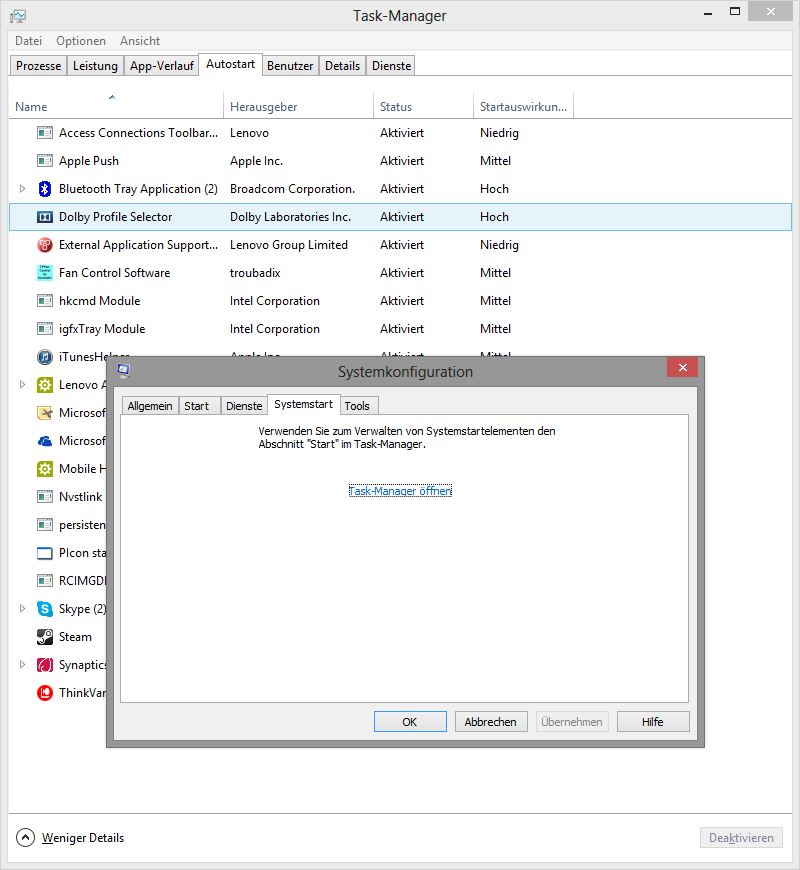800x870 pixels.
Task: Open the Dienste tab in Systemkonfiguration
Action: click(244, 406)
